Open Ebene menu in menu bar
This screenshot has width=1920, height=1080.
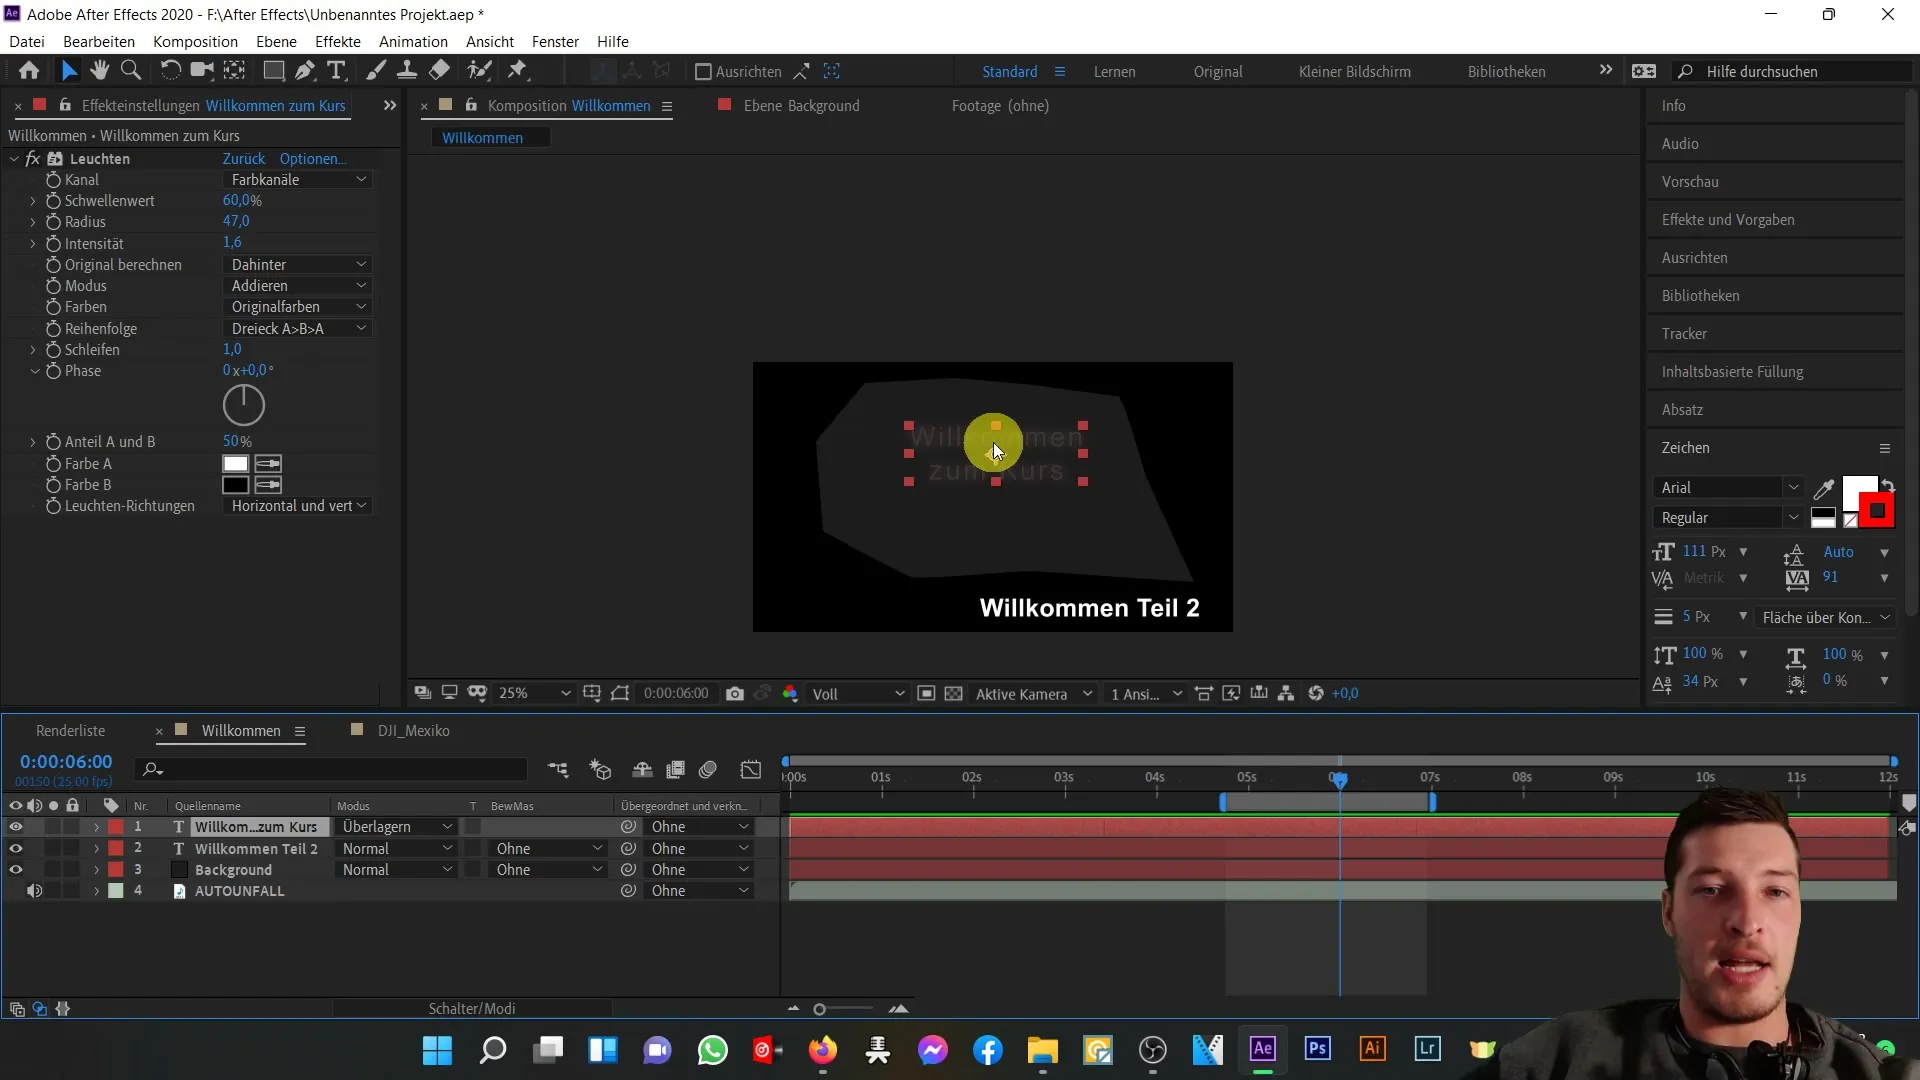(x=276, y=41)
